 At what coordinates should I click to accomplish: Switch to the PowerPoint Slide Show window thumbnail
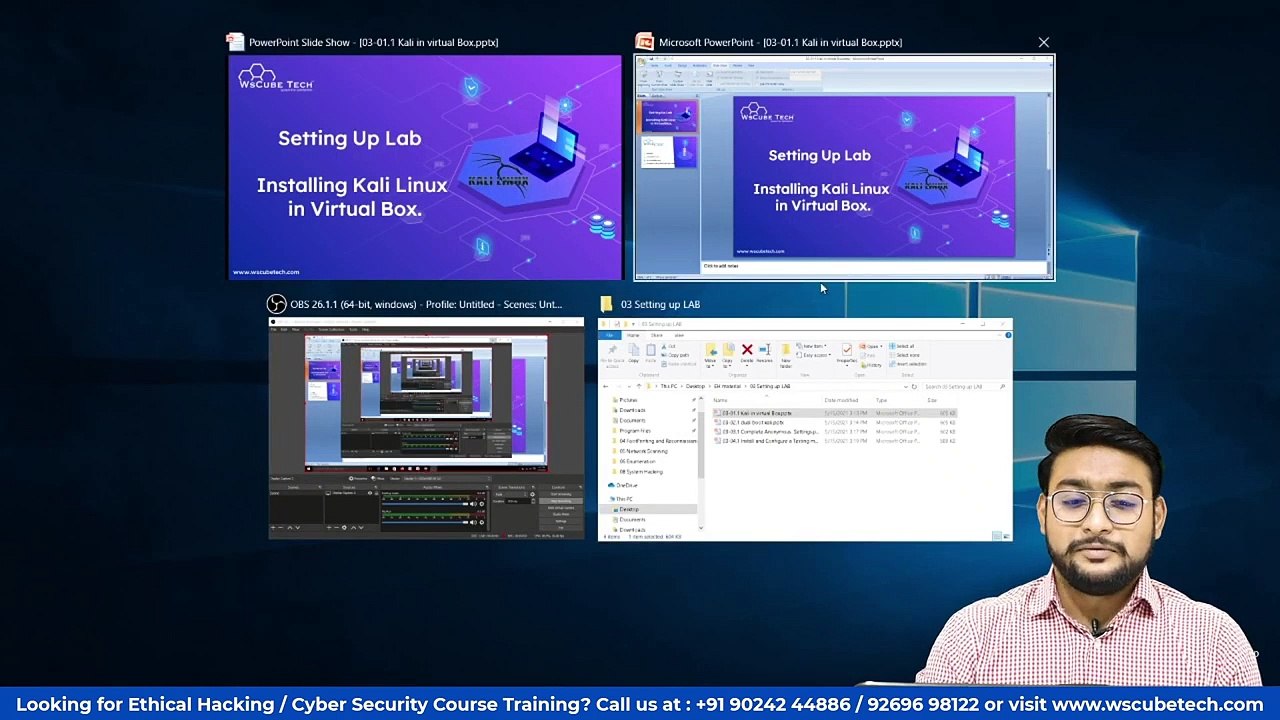(x=425, y=167)
